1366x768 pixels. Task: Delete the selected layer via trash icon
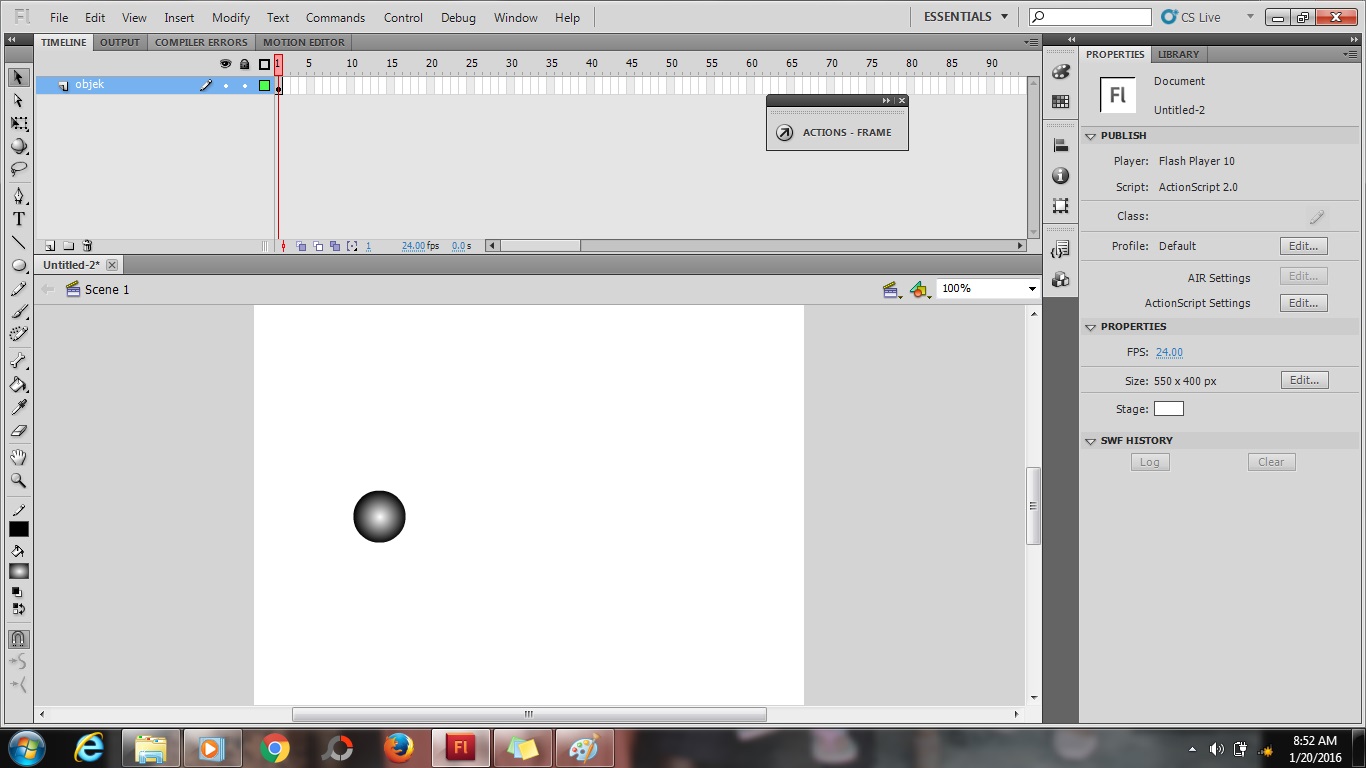click(x=87, y=245)
